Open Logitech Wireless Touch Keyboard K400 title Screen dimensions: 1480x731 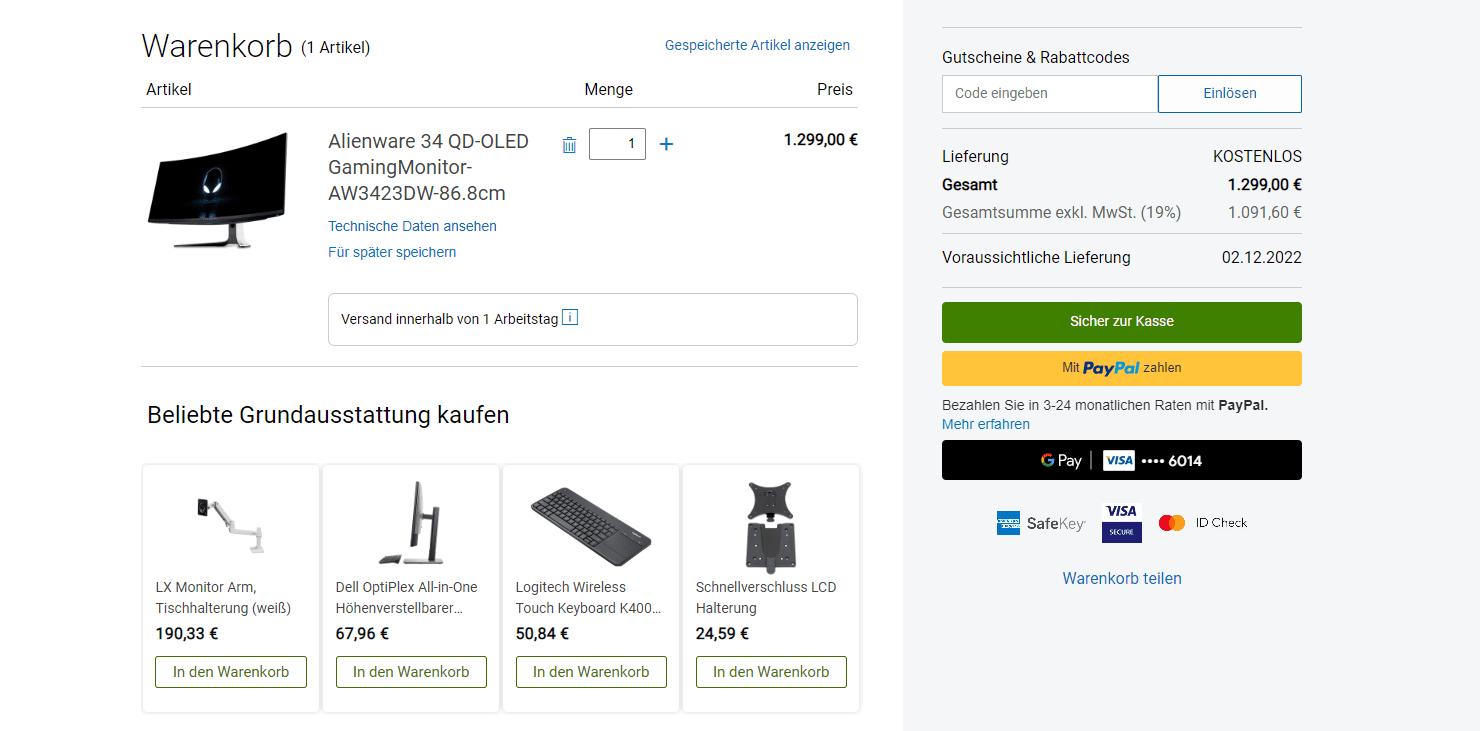pos(588,597)
